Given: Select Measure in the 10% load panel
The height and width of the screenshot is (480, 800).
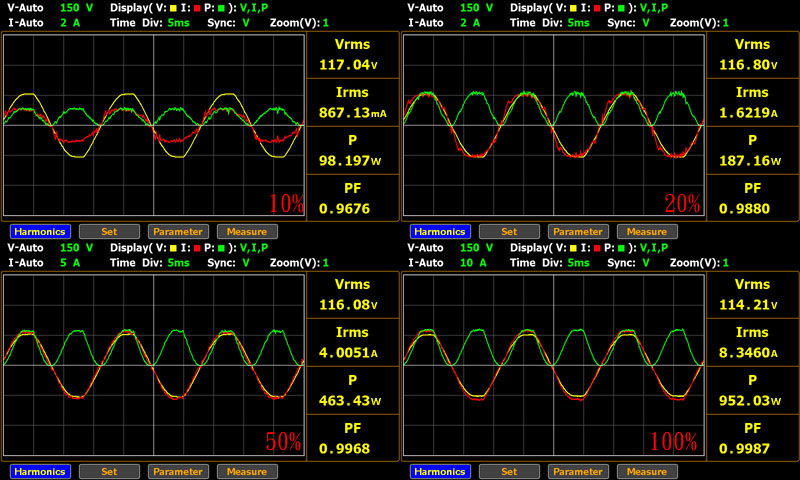Looking at the screenshot, I should 247,232.
